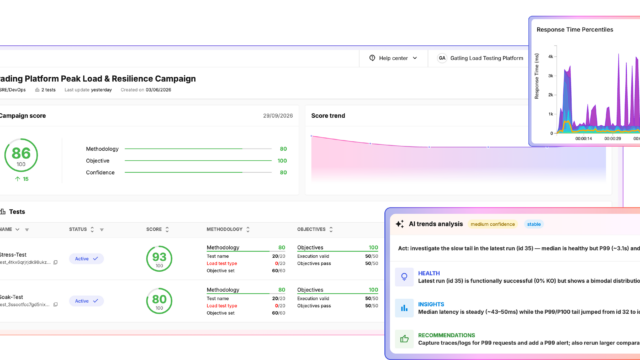640x360 pixels.
Task: Click the Tests section icon
Action: click(3, 211)
